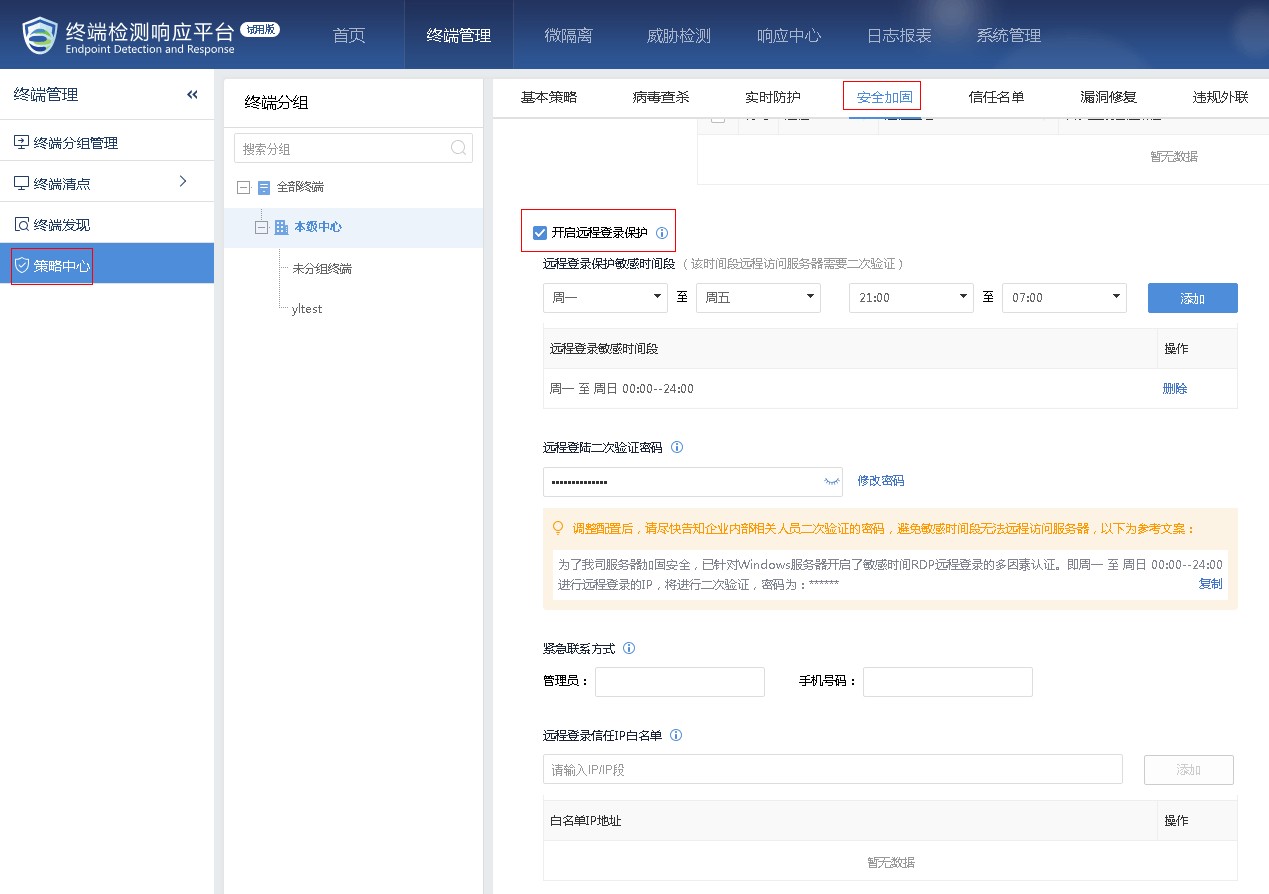Switch to the 病毒查杀 tab
This screenshot has height=894, width=1269.
click(661, 97)
